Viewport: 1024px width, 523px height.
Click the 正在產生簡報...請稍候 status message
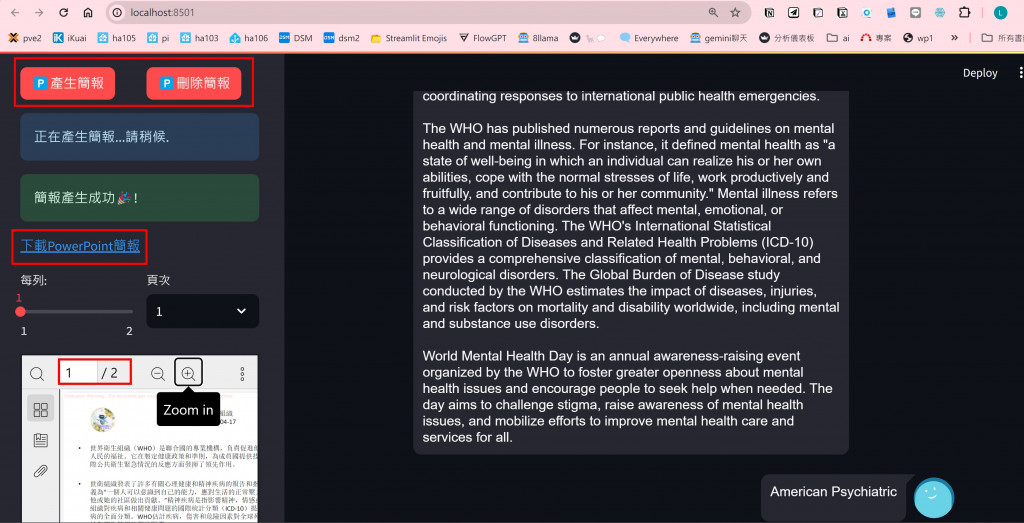click(140, 137)
